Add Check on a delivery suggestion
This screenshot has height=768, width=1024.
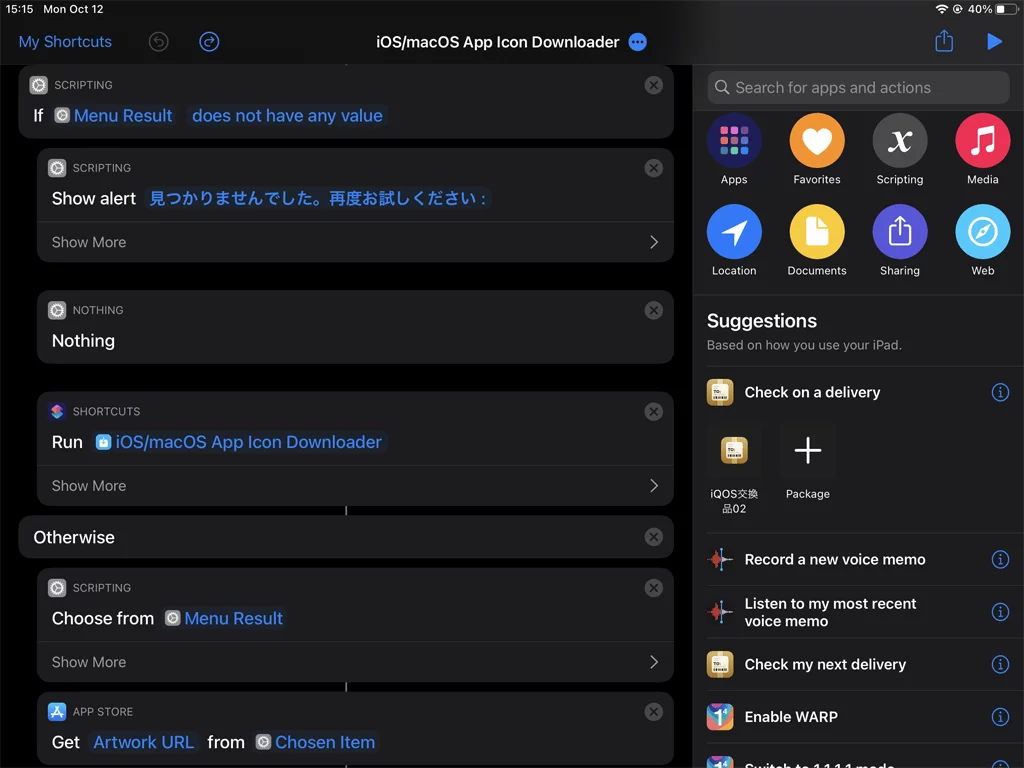point(812,392)
